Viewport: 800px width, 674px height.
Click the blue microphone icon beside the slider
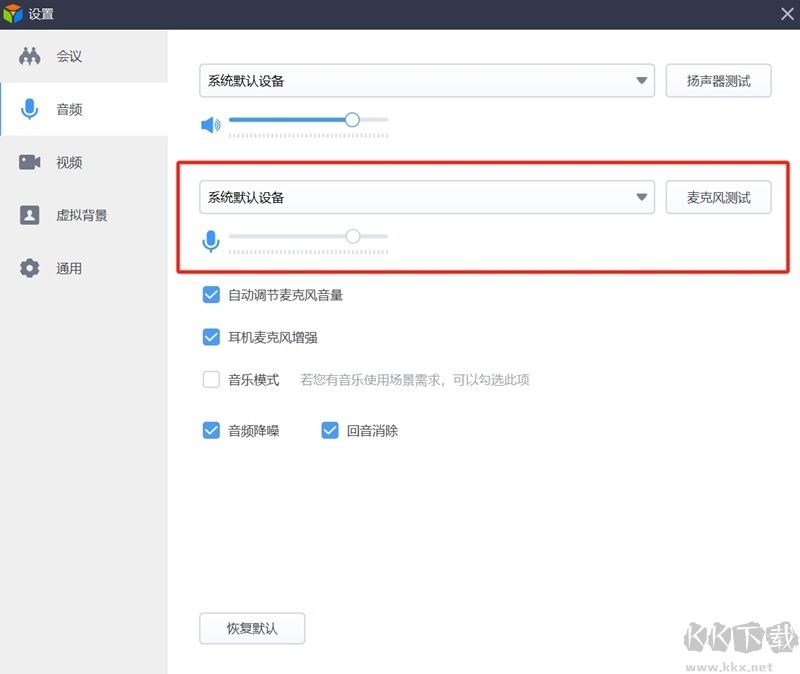[x=210, y=241]
